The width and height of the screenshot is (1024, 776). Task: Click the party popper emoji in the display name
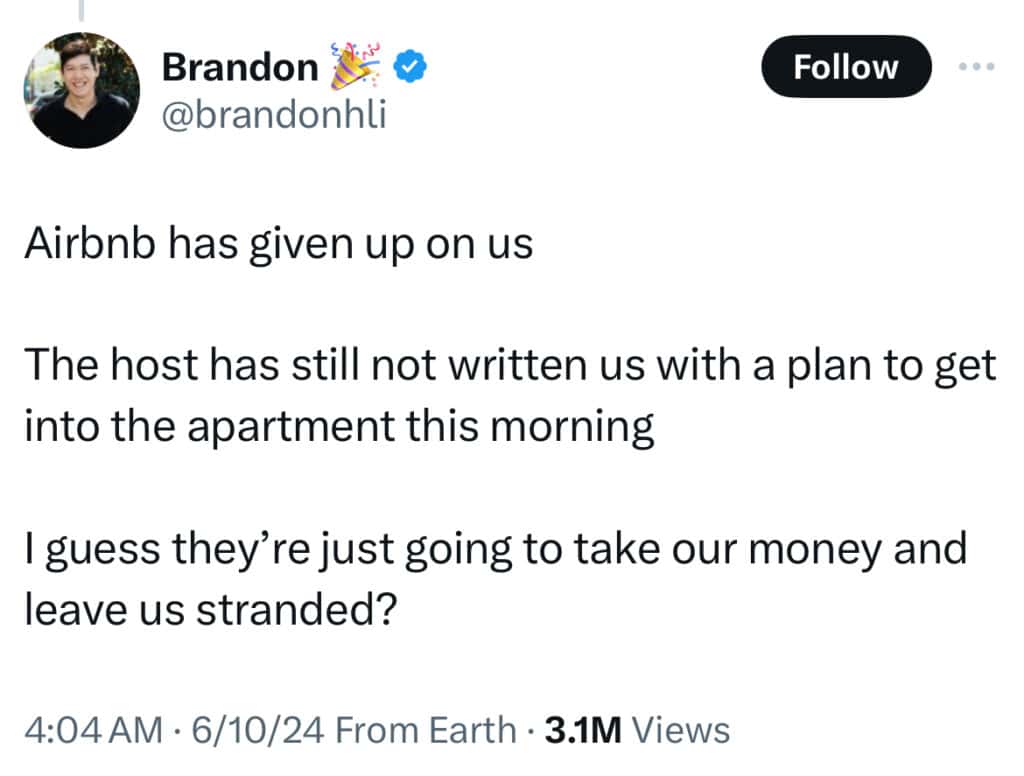click(355, 64)
